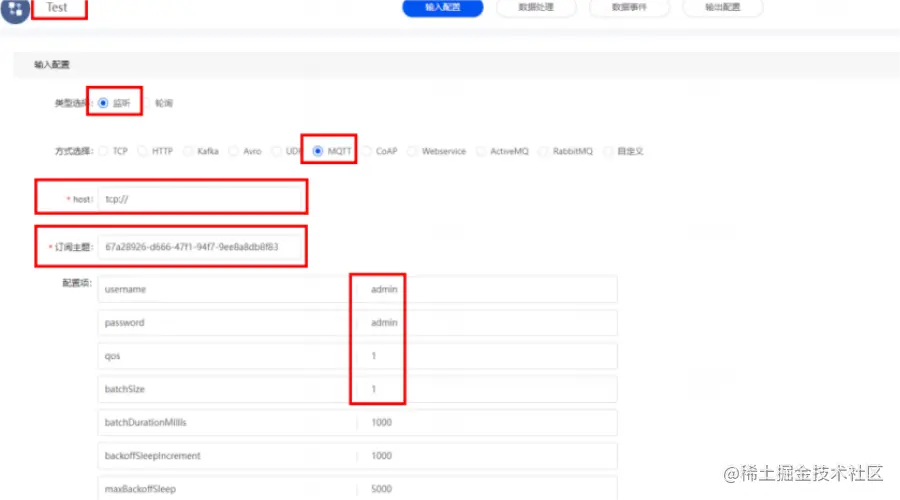This screenshot has height=500, width=900.
Task: Choose the HTTP method radio button
Action: coord(142,151)
